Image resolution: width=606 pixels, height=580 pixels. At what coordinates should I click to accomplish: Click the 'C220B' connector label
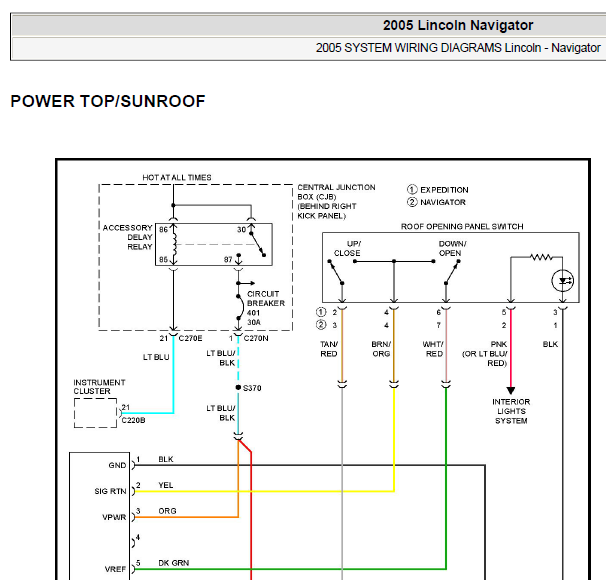(133, 420)
